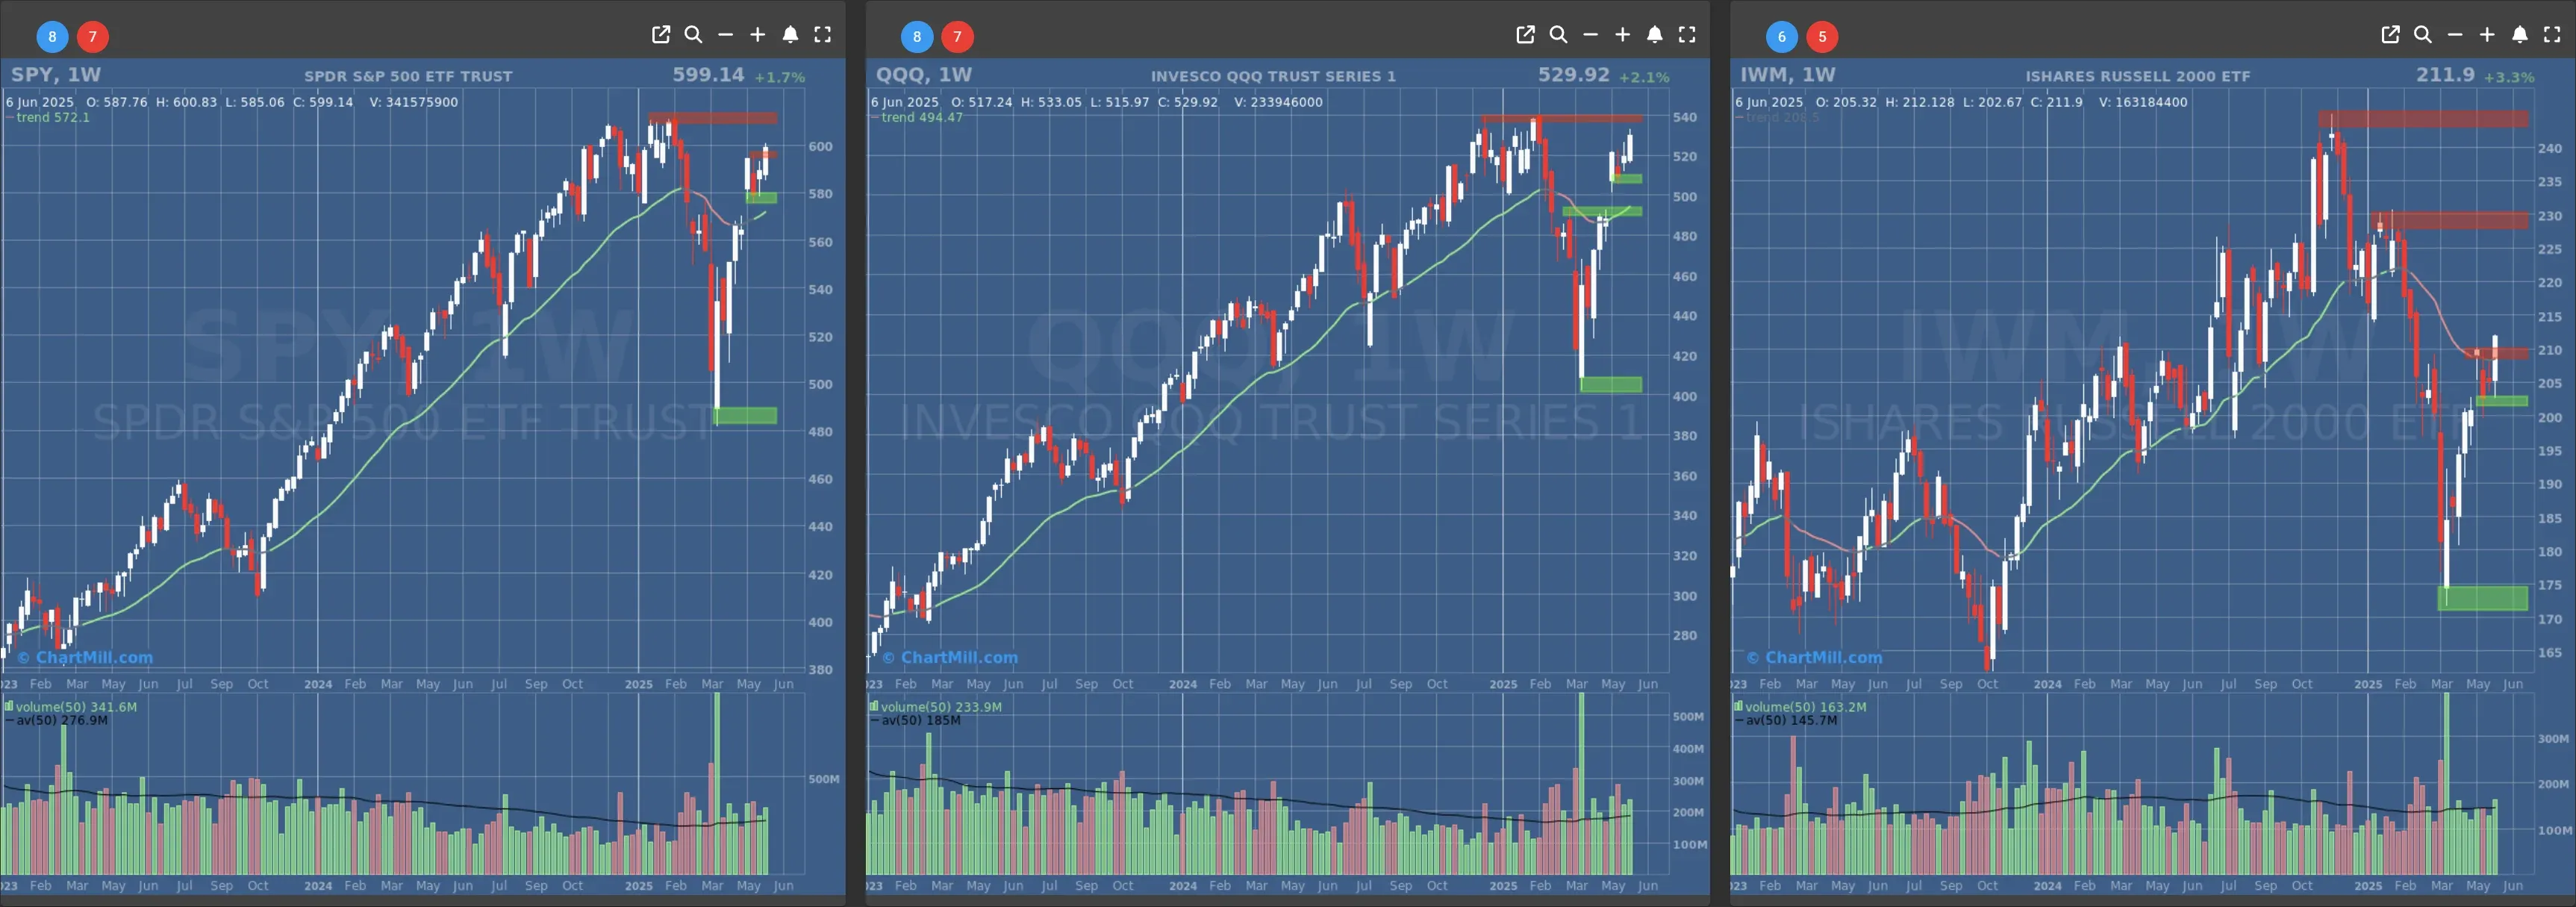2576x907 pixels.
Task: Click QQQ percent change +2.1%
Action: click(1645, 77)
